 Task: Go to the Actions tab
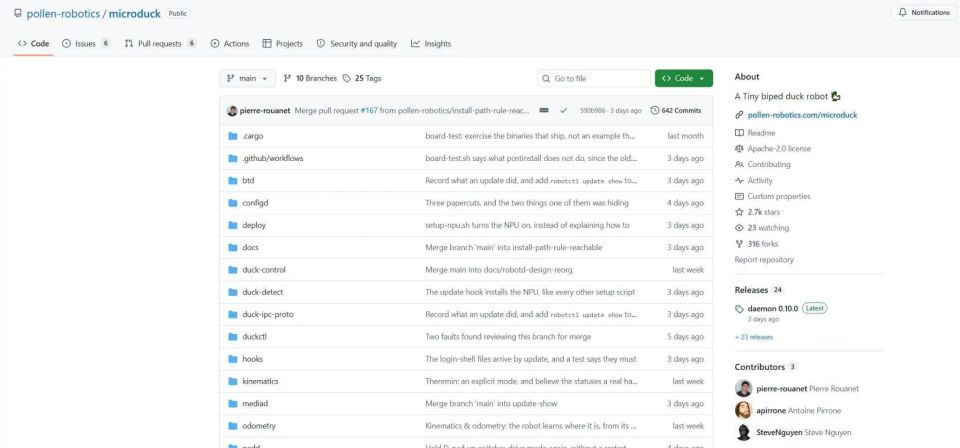(230, 43)
